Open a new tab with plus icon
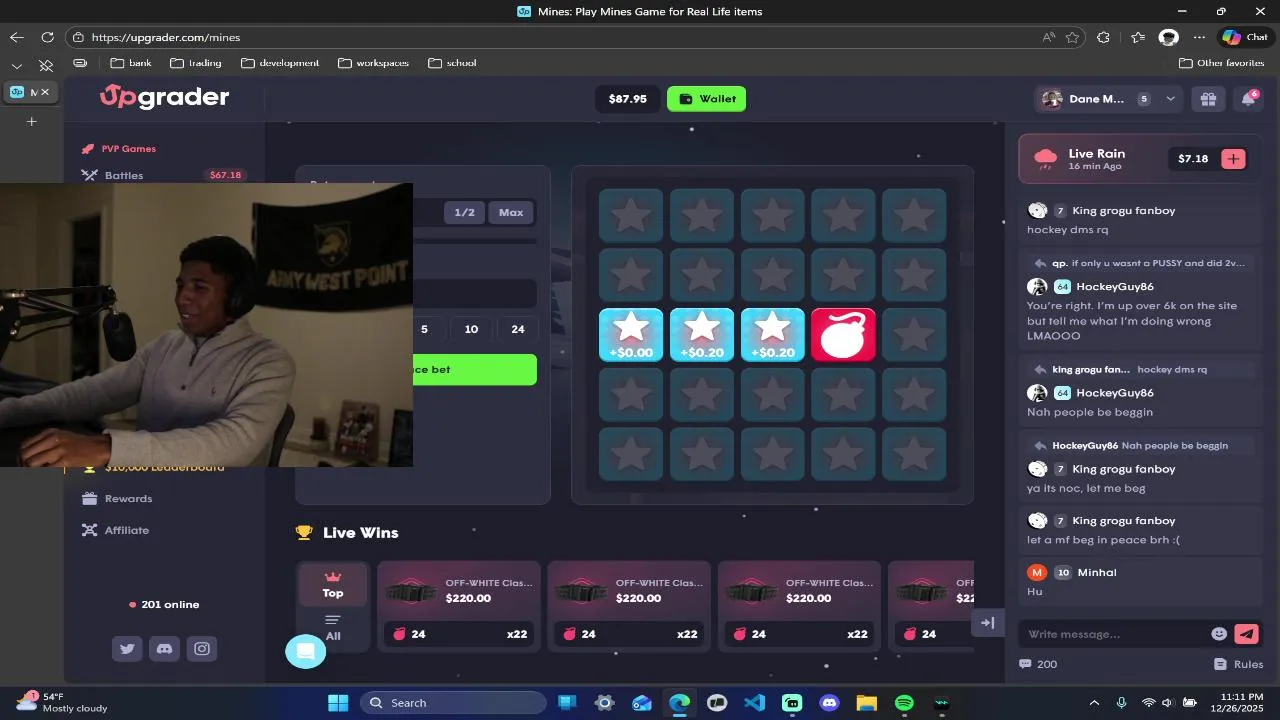1280x720 pixels. [x=31, y=121]
